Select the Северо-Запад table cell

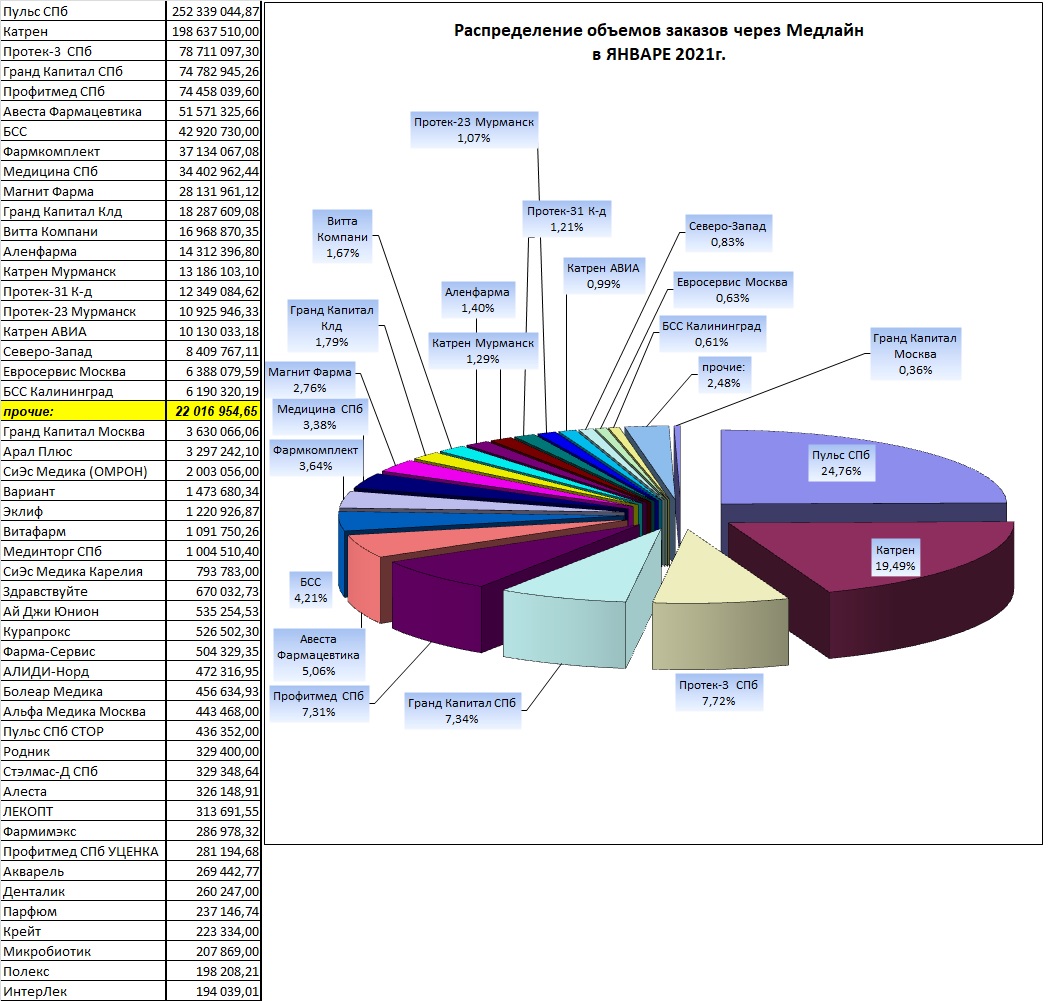tap(83, 352)
